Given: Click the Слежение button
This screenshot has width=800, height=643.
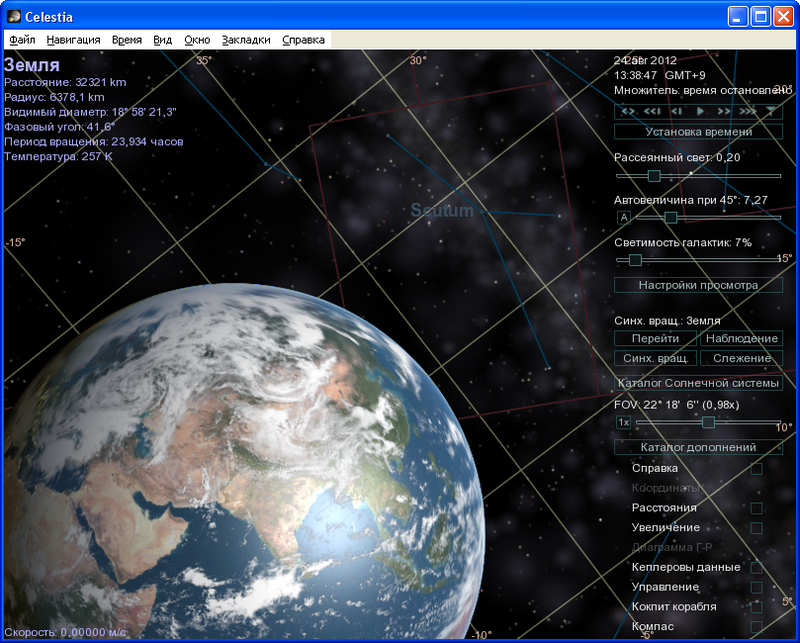Looking at the screenshot, I should [742, 358].
